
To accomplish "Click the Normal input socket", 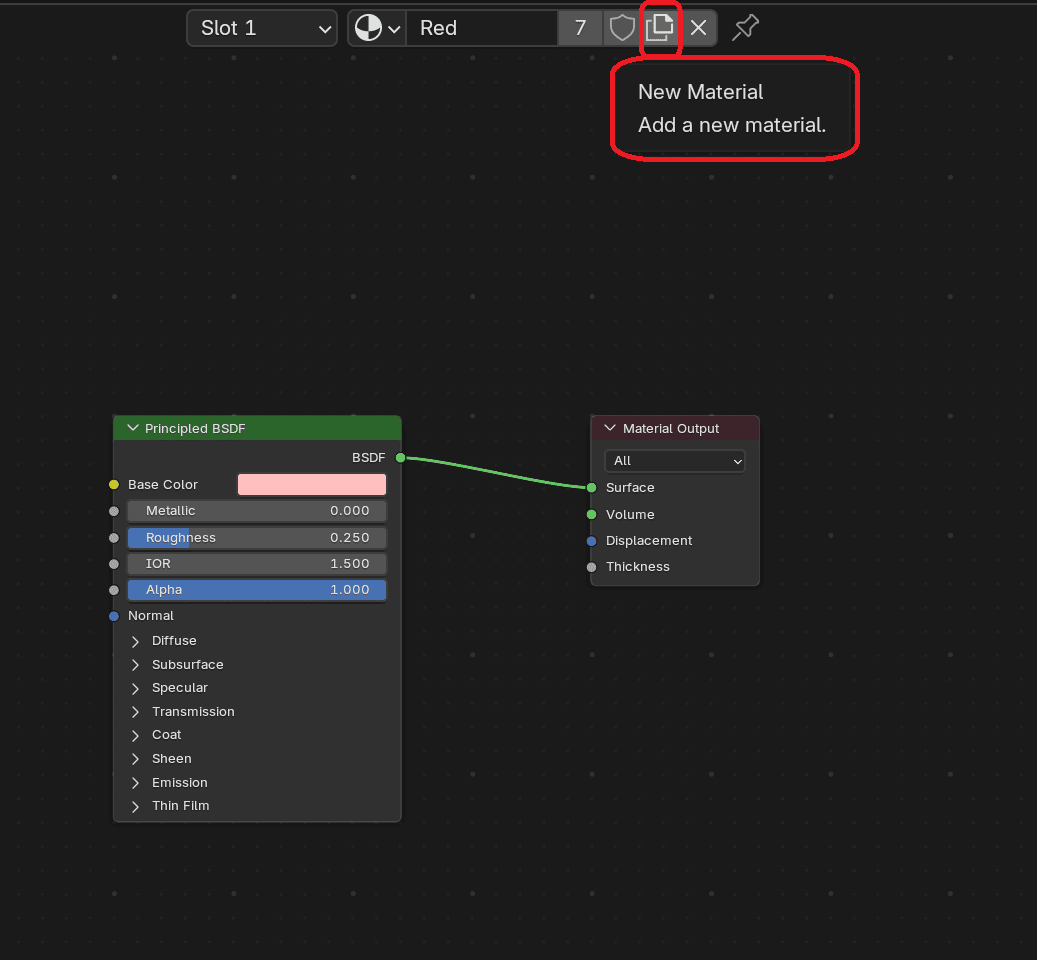I will 114,616.
